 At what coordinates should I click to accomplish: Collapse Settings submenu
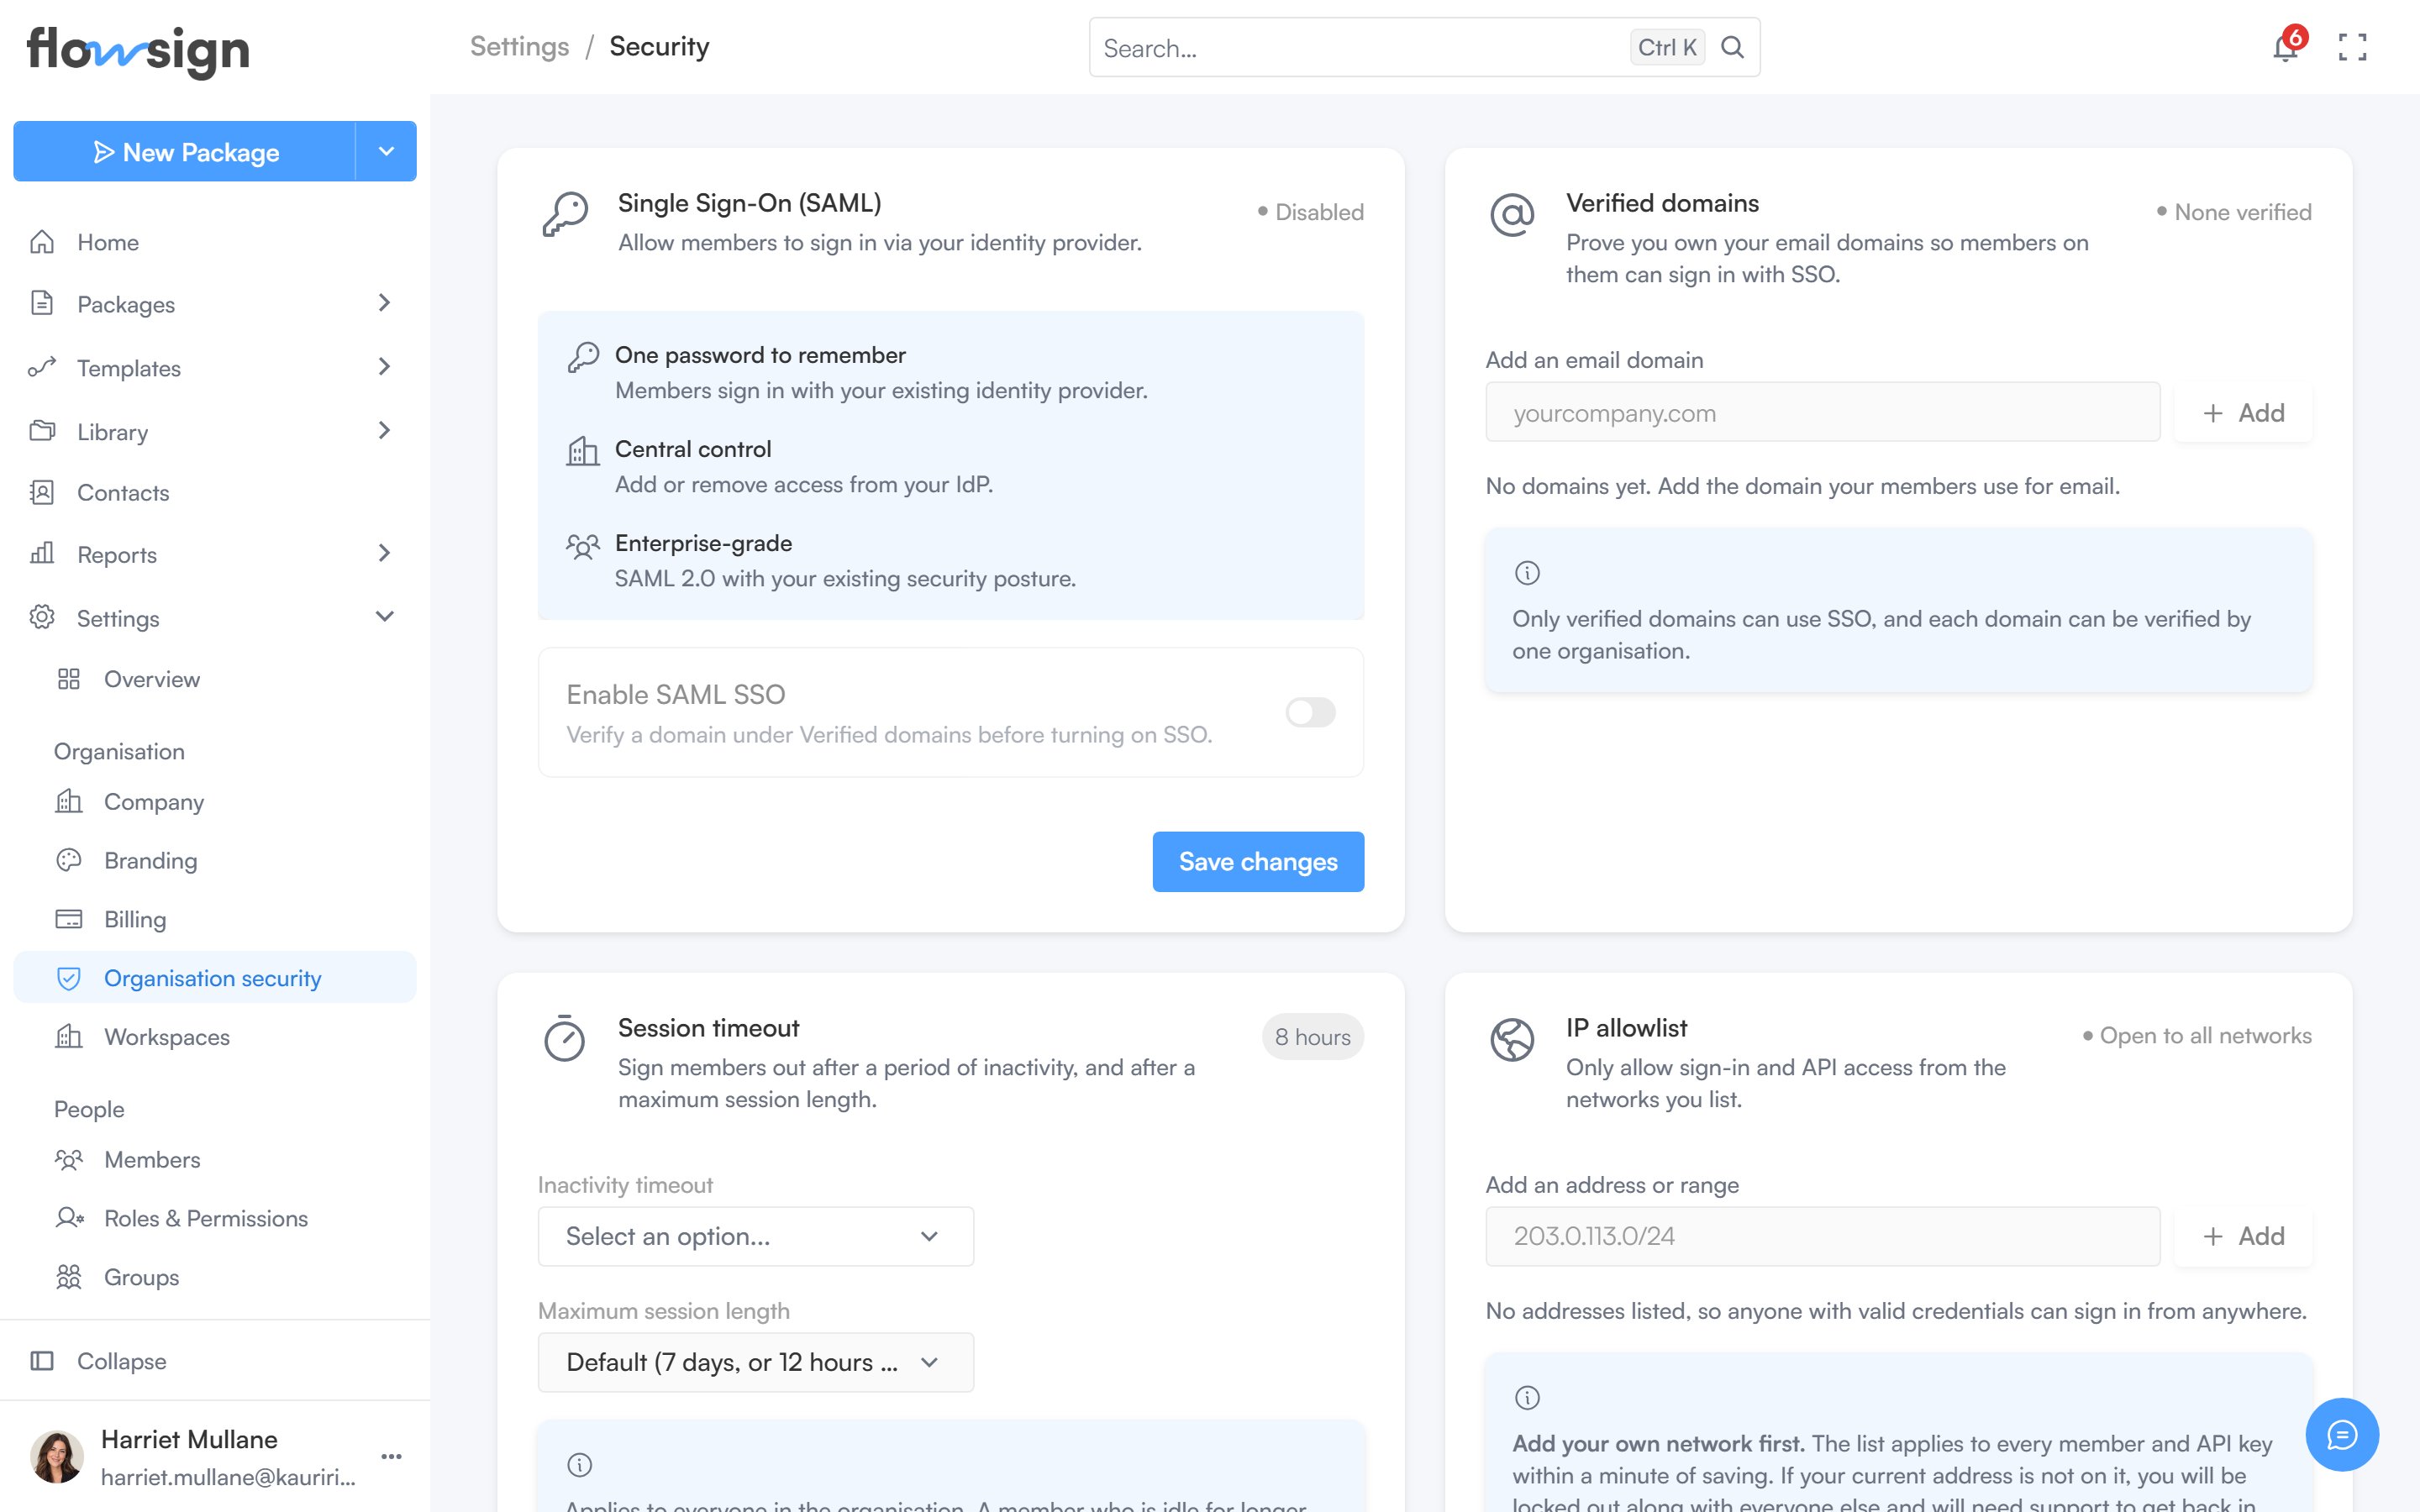[x=384, y=617]
